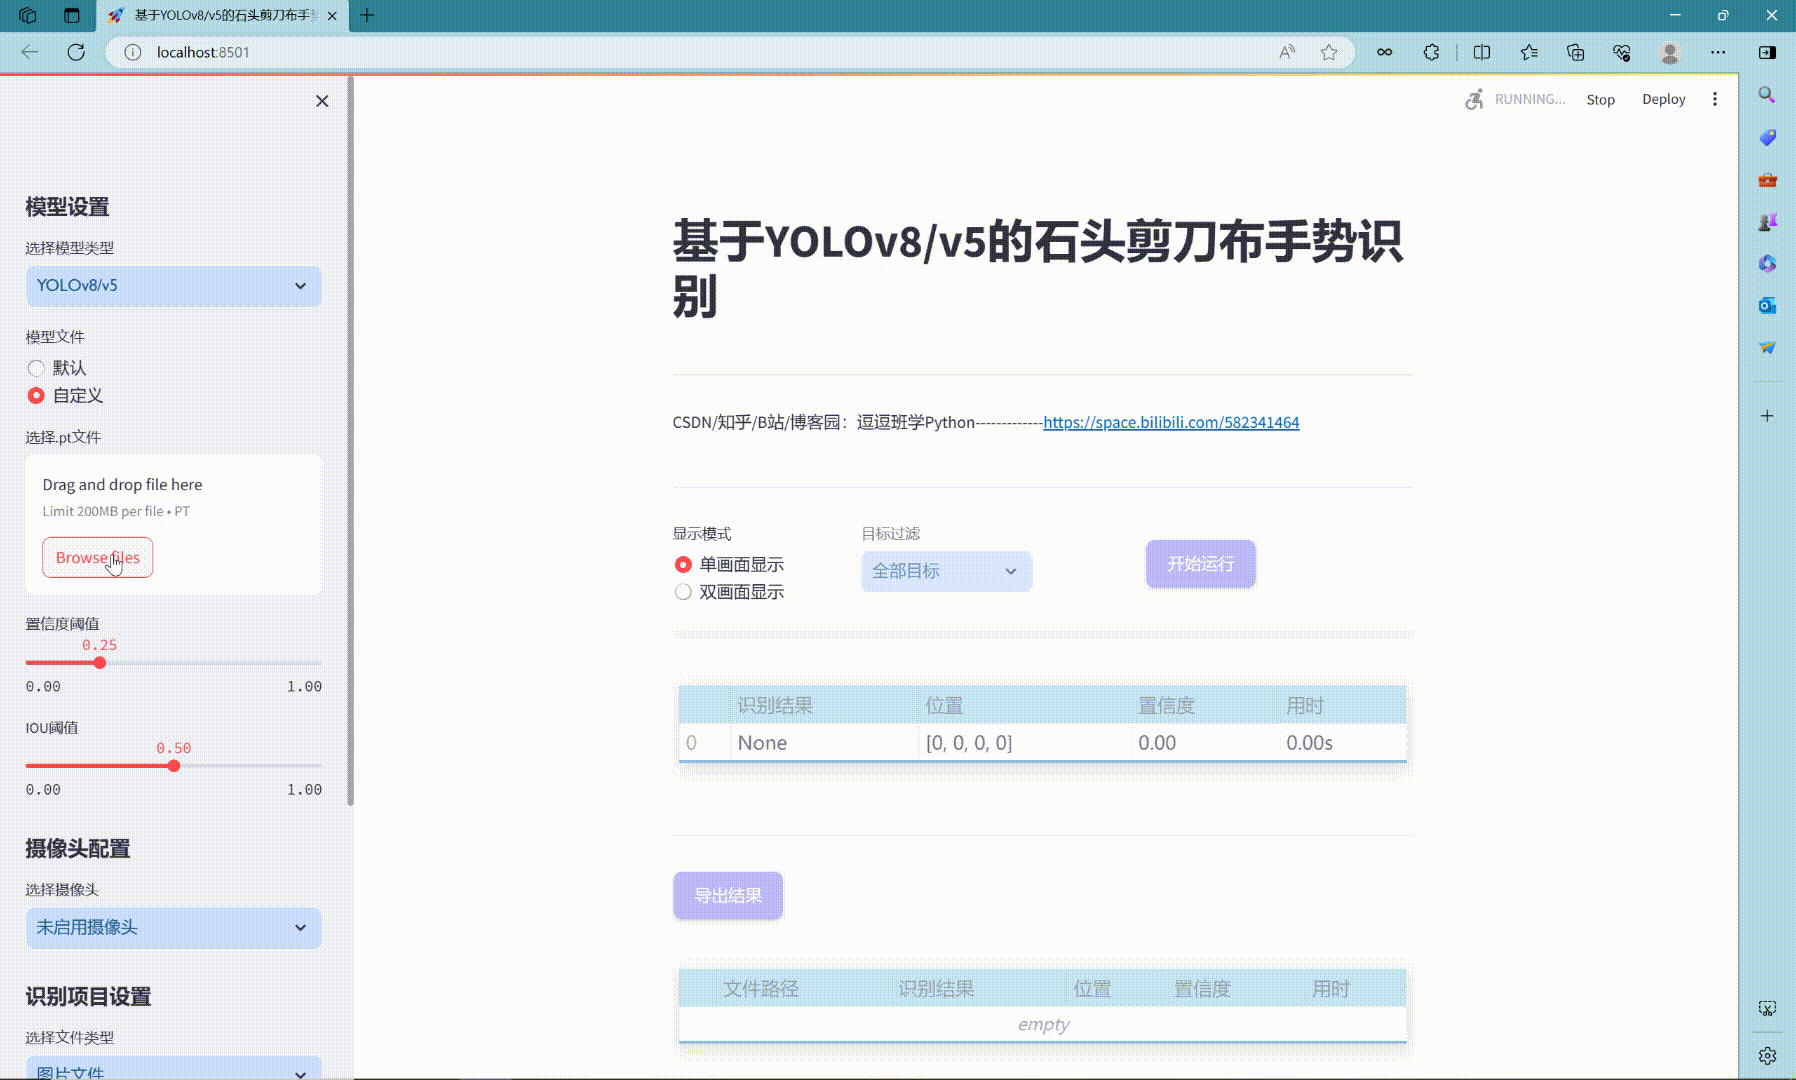Click Deploy in the Streamlit toolbar
This screenshot has width=1796, height=1080.
coord(1663,99)
